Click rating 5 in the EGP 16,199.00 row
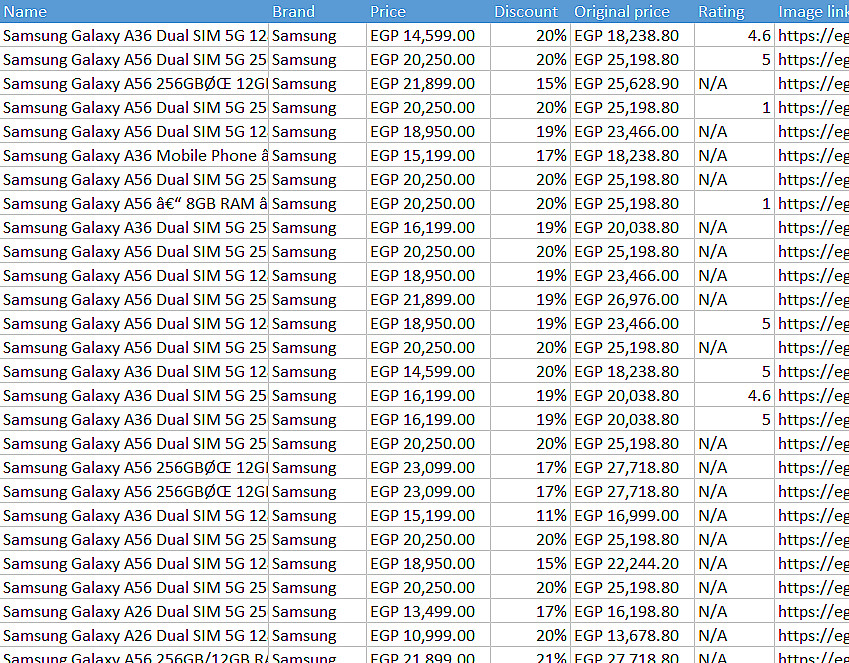Screen dimensions: 849x663 (735, 420)
